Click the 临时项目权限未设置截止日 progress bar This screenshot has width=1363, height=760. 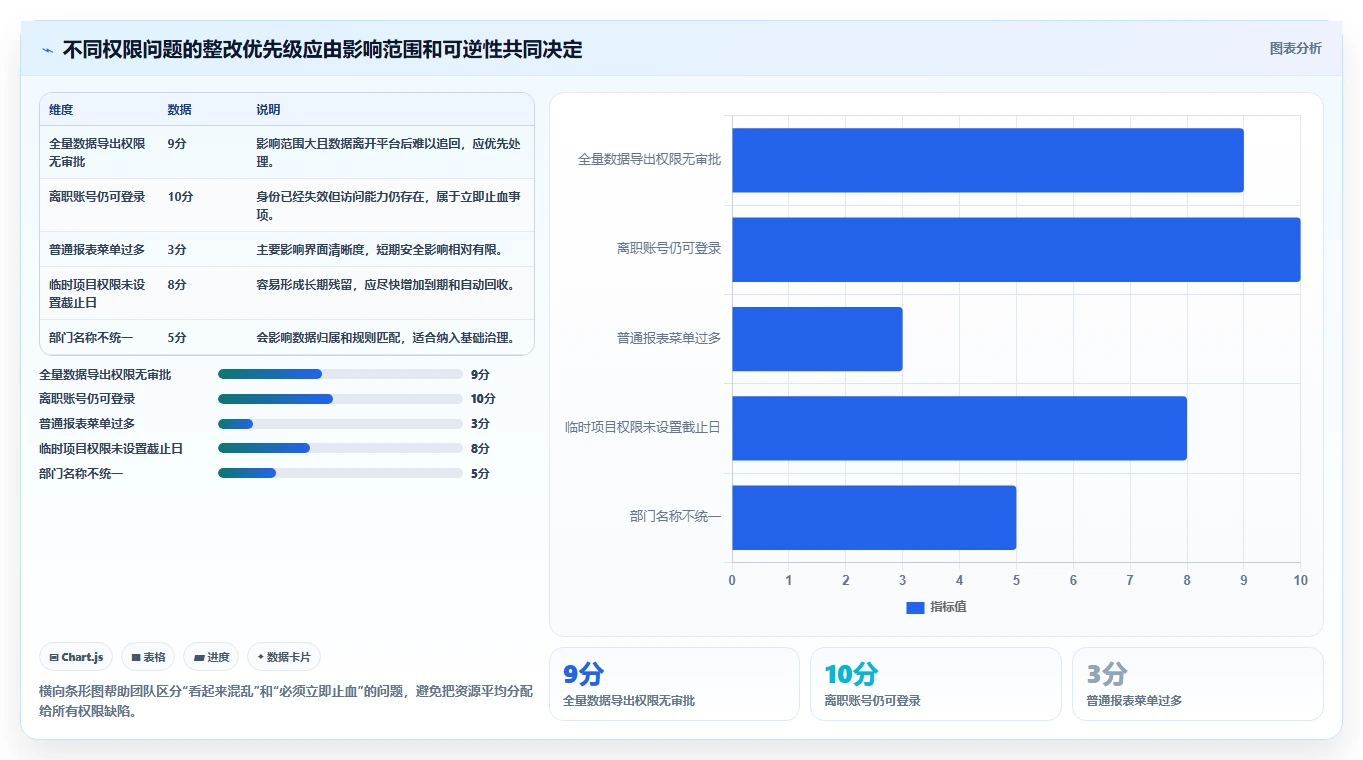click(x=340, y=449)
